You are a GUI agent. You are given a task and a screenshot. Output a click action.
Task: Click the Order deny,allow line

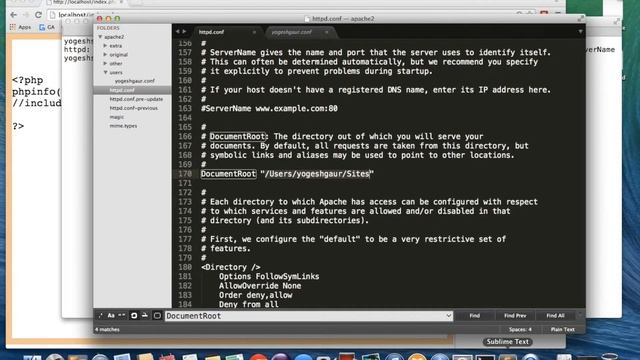tap(256, 295)
